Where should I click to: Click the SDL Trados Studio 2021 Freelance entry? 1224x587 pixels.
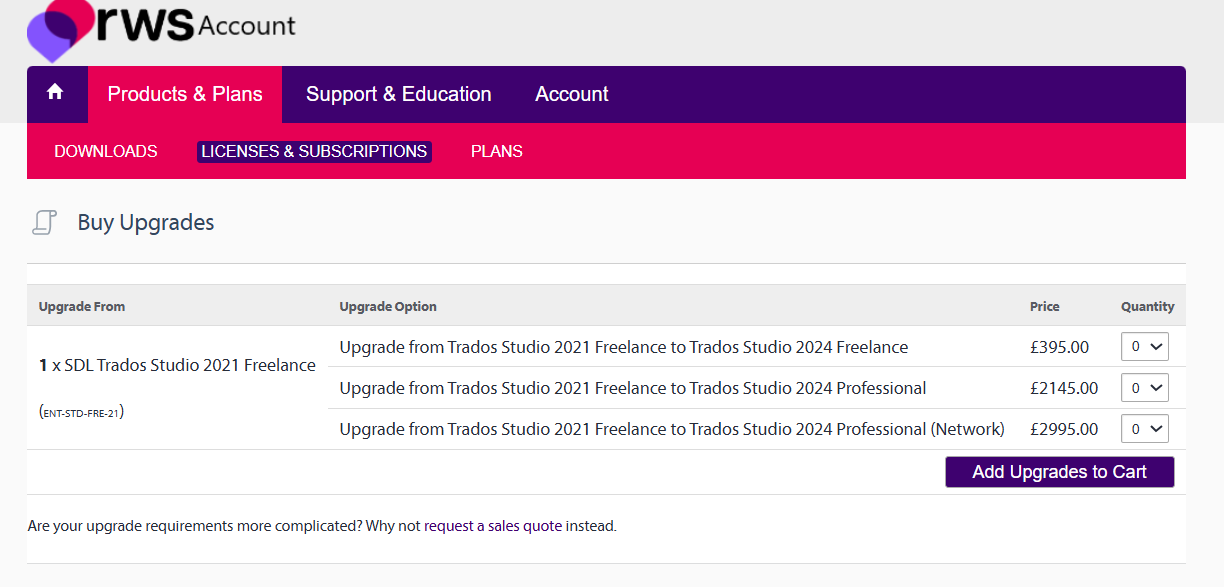pyautogui.click(x=177, y=366)
